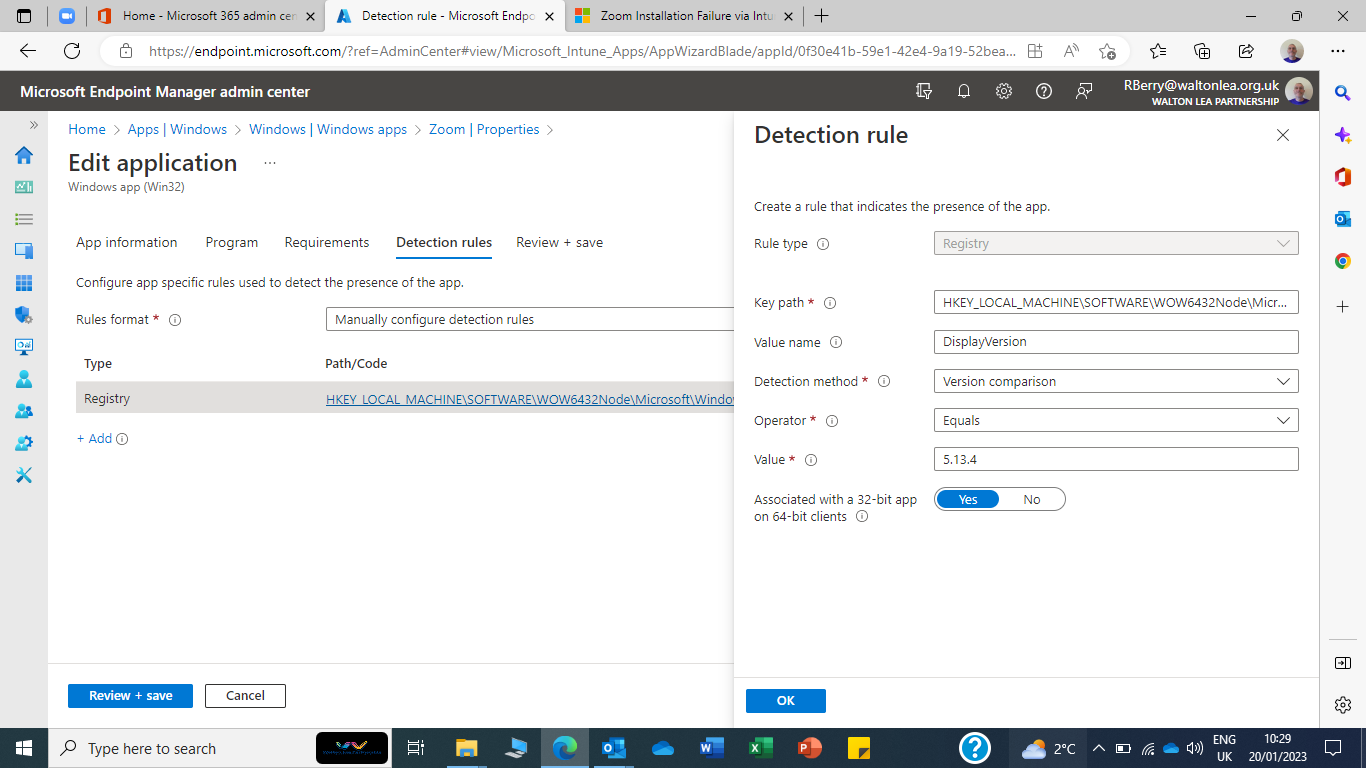
Task: Open ellipsis menu beside Edit application
Action: pyautogui.click(x=269, y=163)
